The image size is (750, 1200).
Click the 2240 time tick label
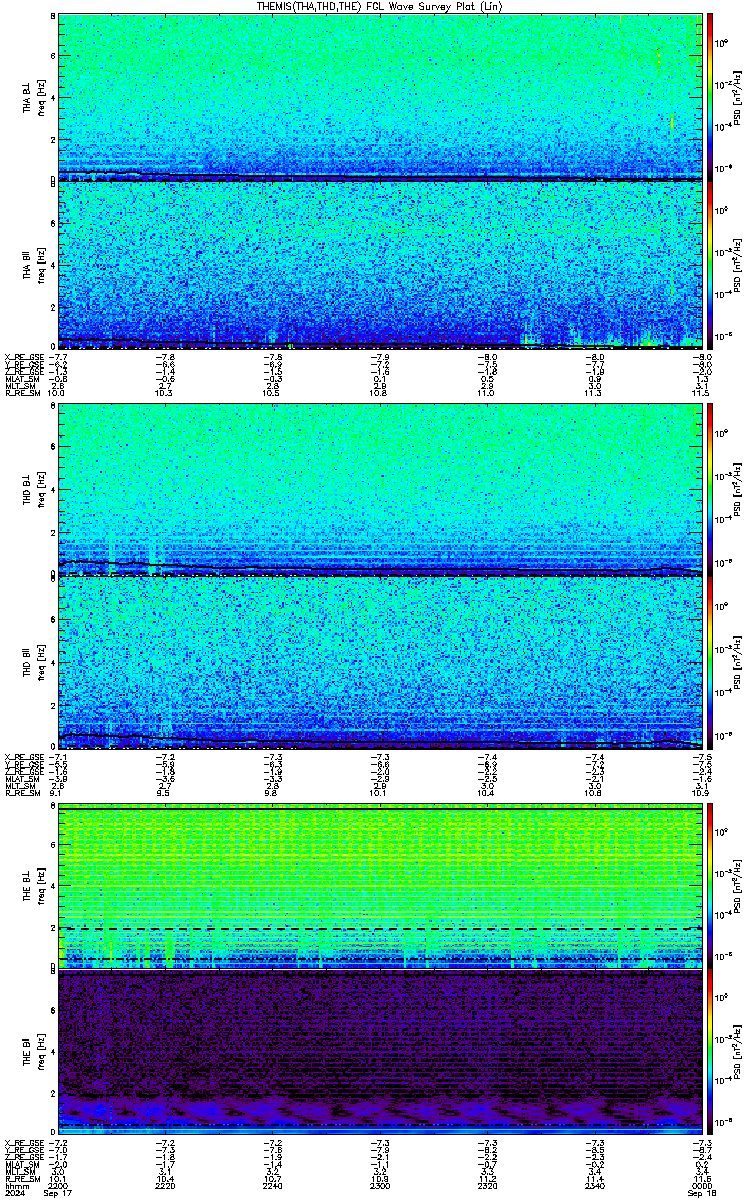(x=272, y=1185)
